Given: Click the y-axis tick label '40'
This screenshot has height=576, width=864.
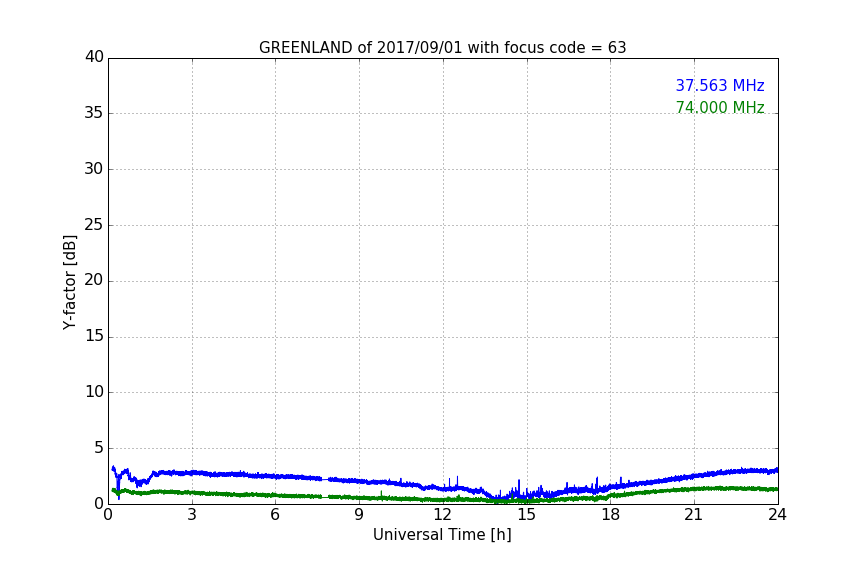Looking at the screenshot, I should tap(94, 57).
